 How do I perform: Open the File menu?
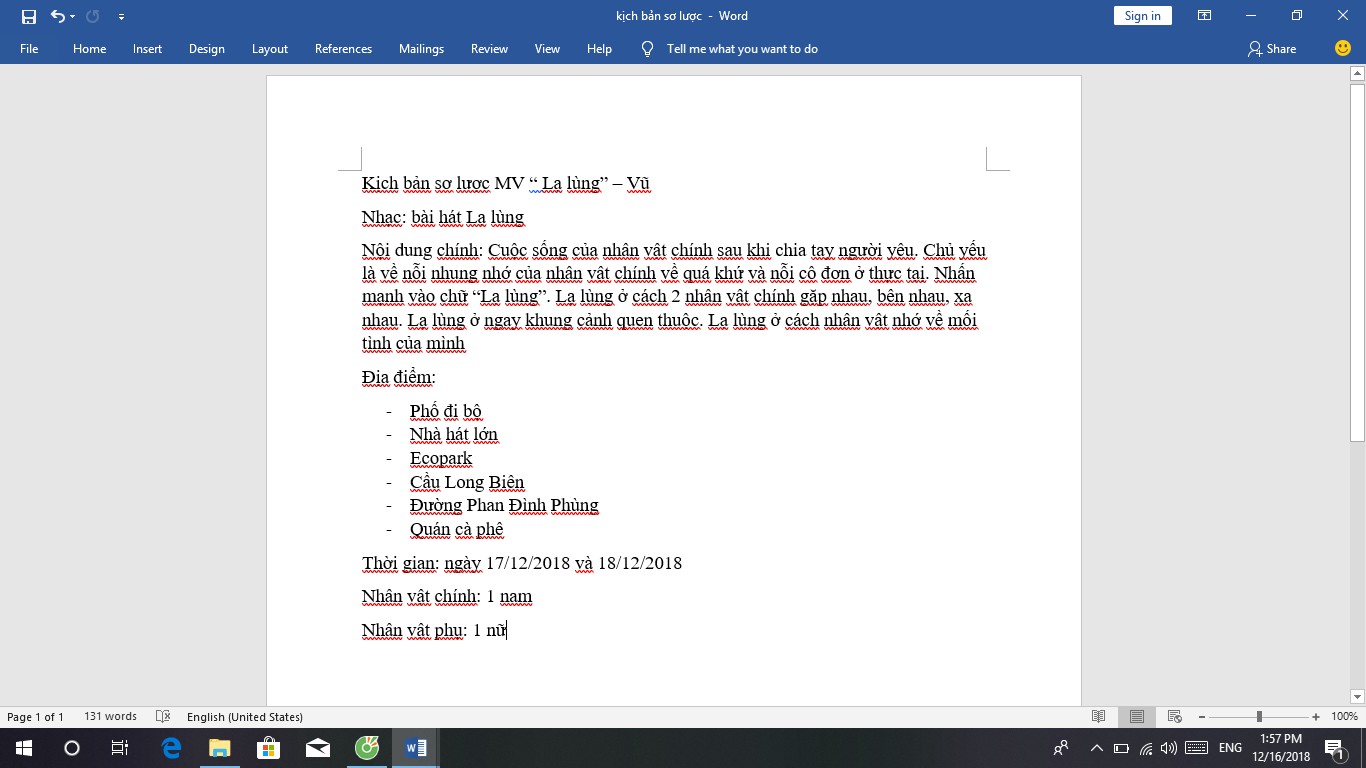click(29, 48)
